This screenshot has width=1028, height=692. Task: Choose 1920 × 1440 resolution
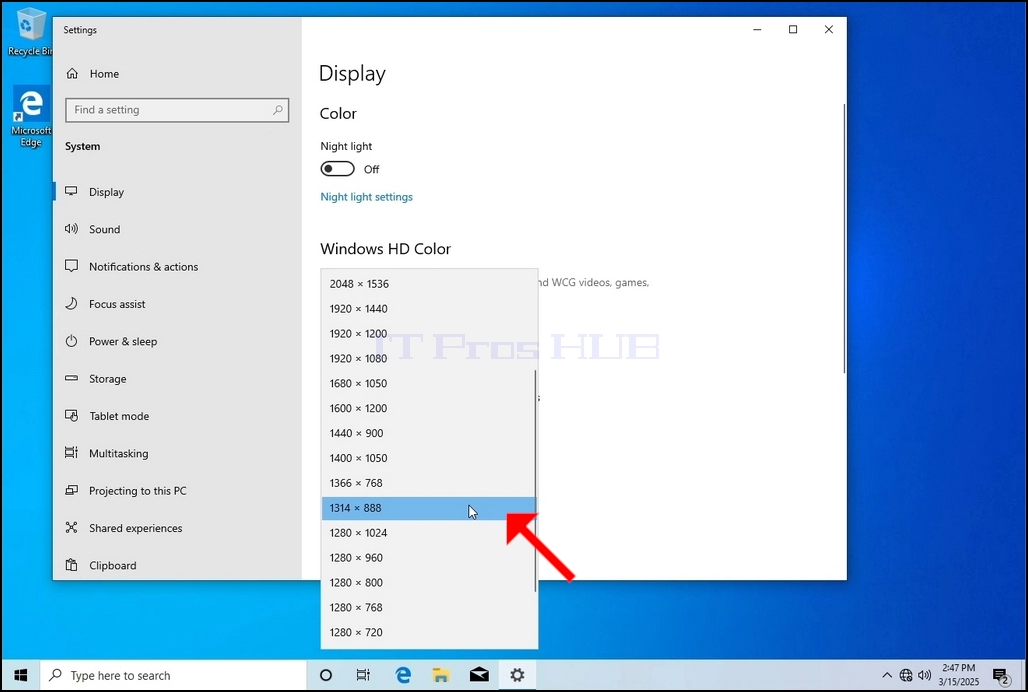pos(429,309)
